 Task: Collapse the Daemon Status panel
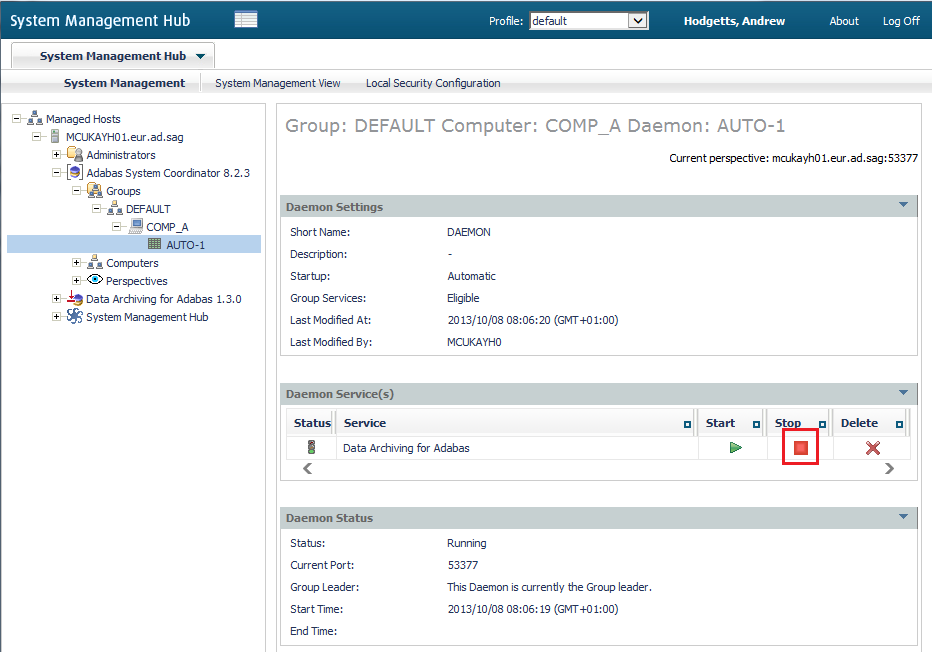[903, 517]
